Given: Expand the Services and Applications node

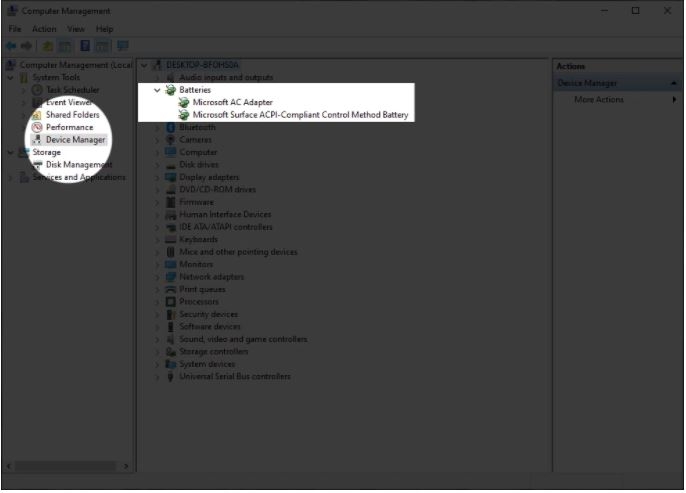Looking at the screenshot, I should (10, 178).
